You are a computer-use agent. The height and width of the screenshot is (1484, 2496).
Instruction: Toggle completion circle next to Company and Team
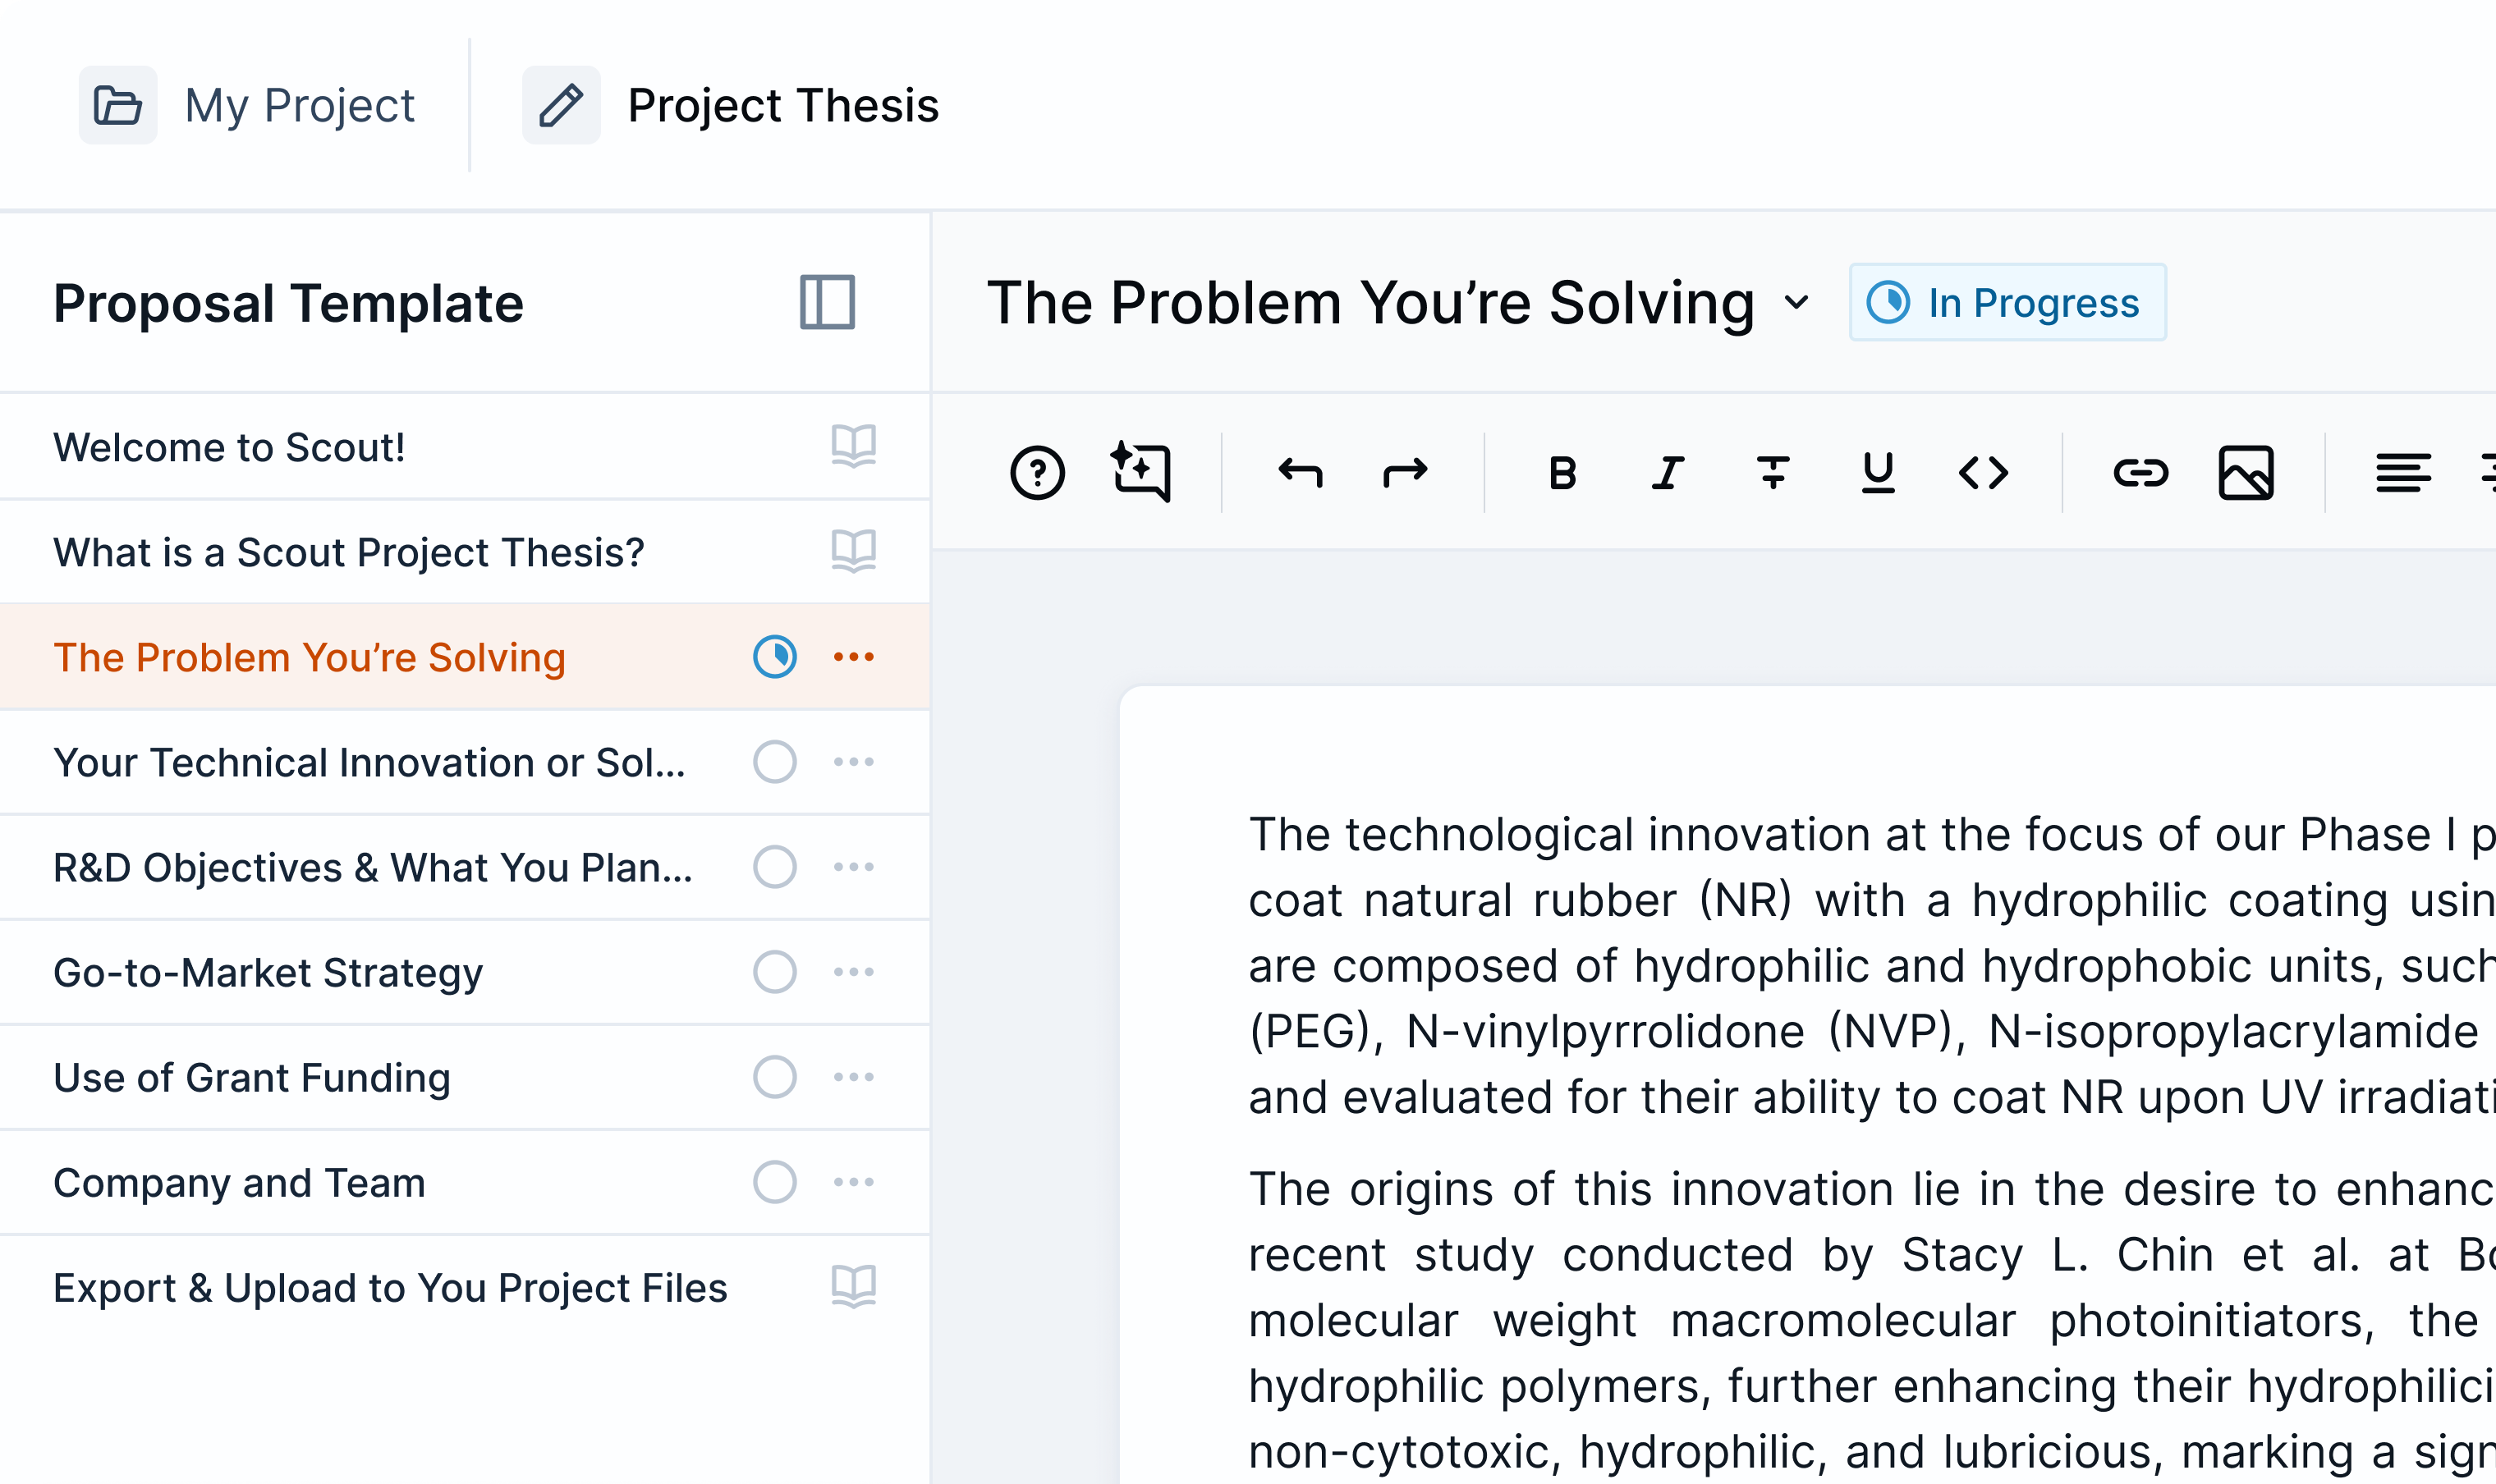coord(773,1182)
